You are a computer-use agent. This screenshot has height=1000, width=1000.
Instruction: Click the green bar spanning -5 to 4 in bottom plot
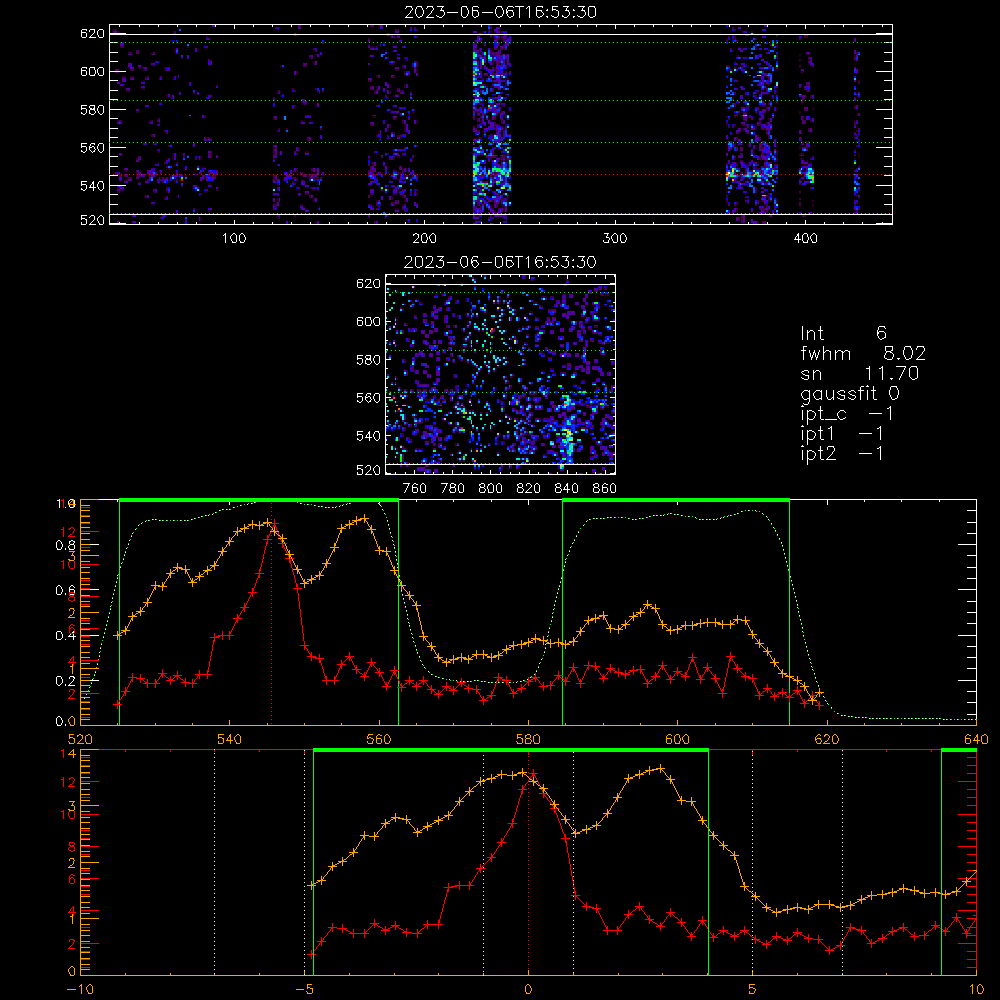[511, 751]
